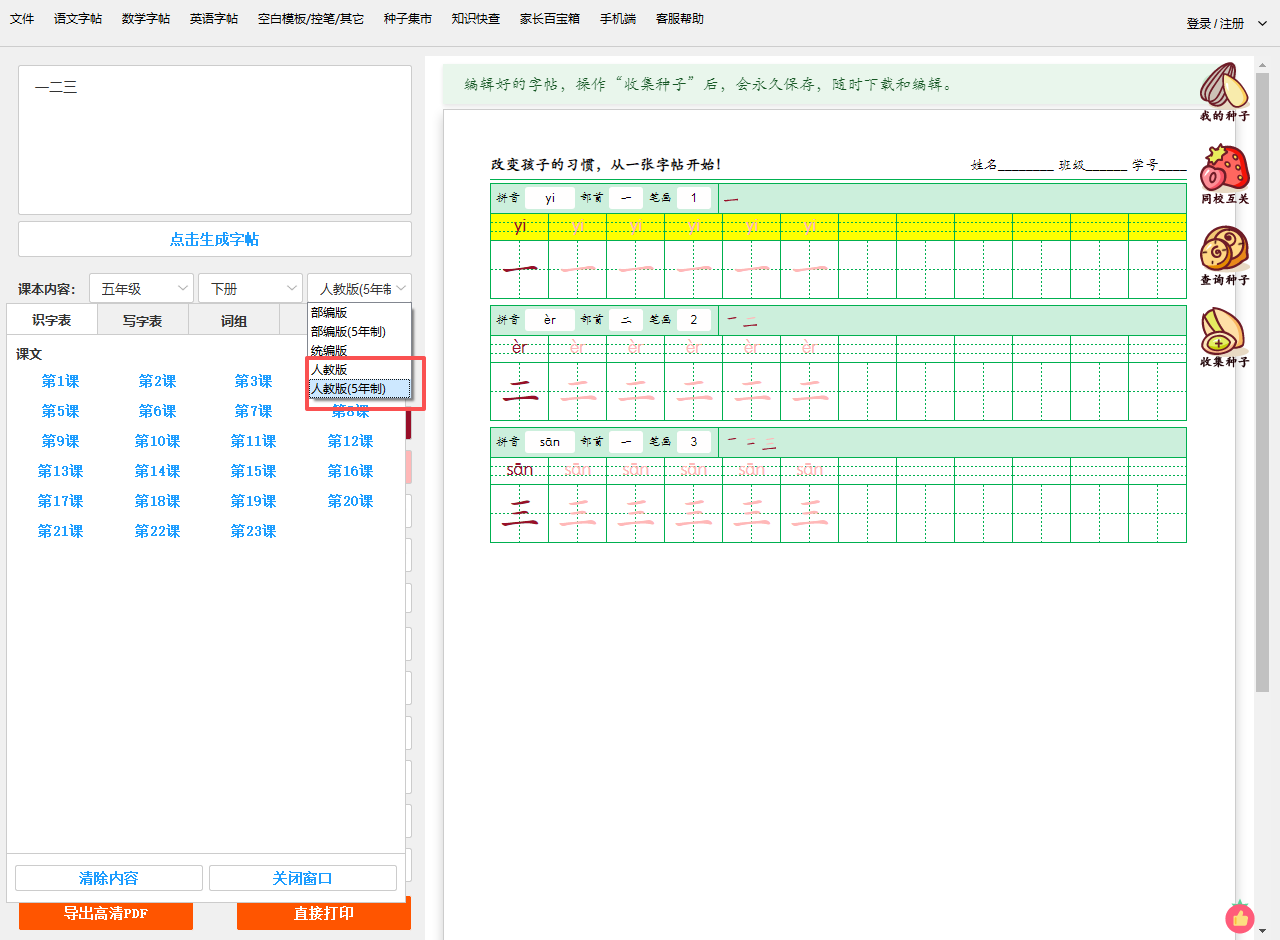Click the 收集种子 seed icon
Viewport: 1280px width, 940px height.
(1224, 332)
